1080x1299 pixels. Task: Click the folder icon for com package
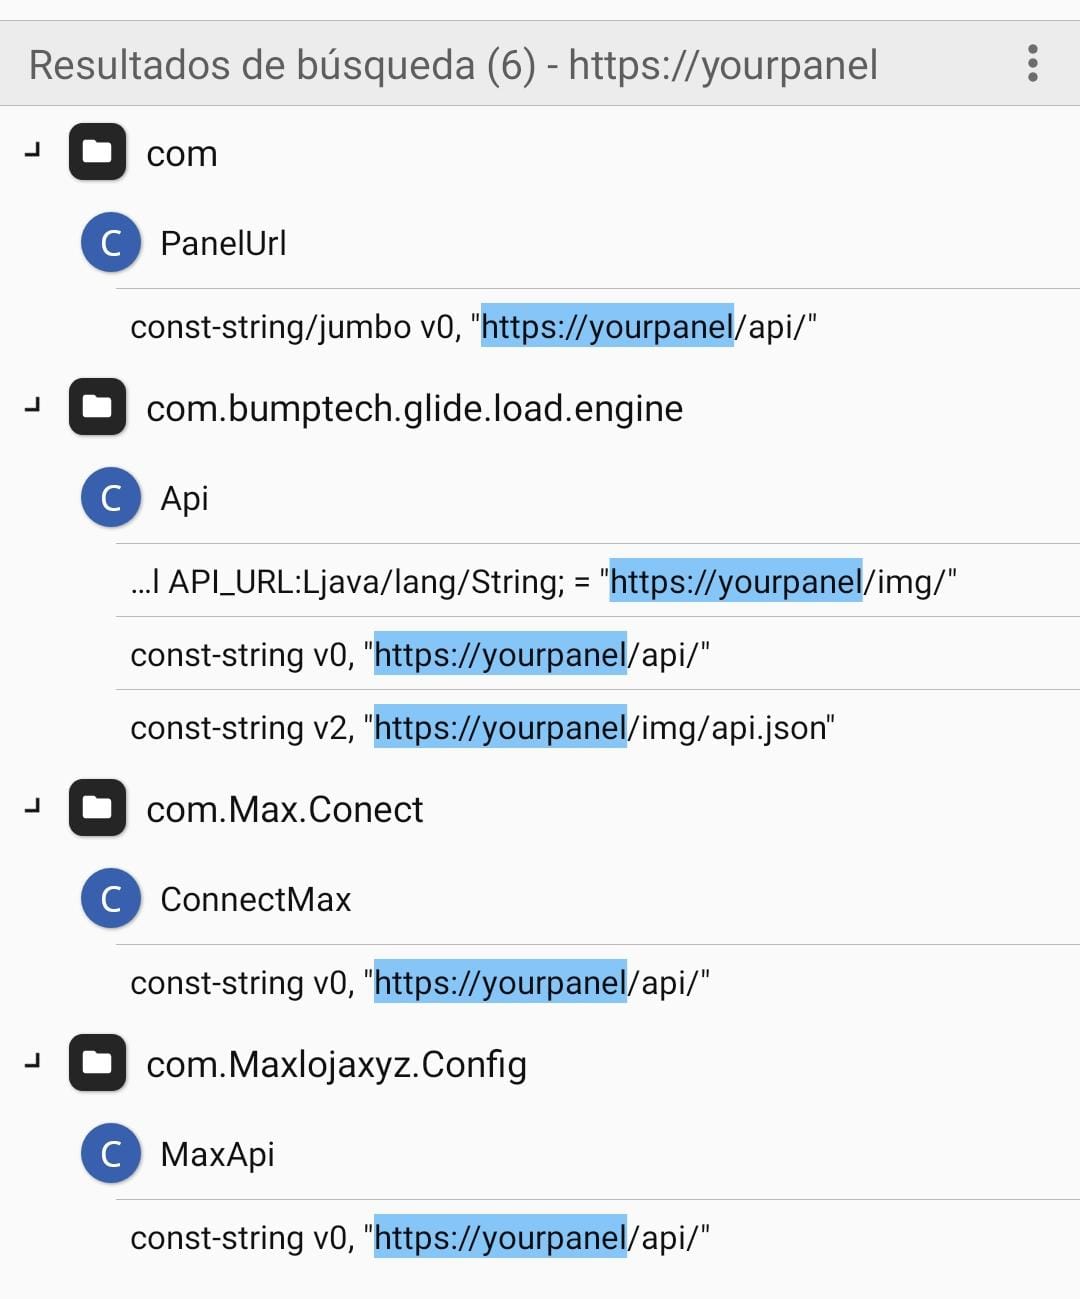(97, 152)
